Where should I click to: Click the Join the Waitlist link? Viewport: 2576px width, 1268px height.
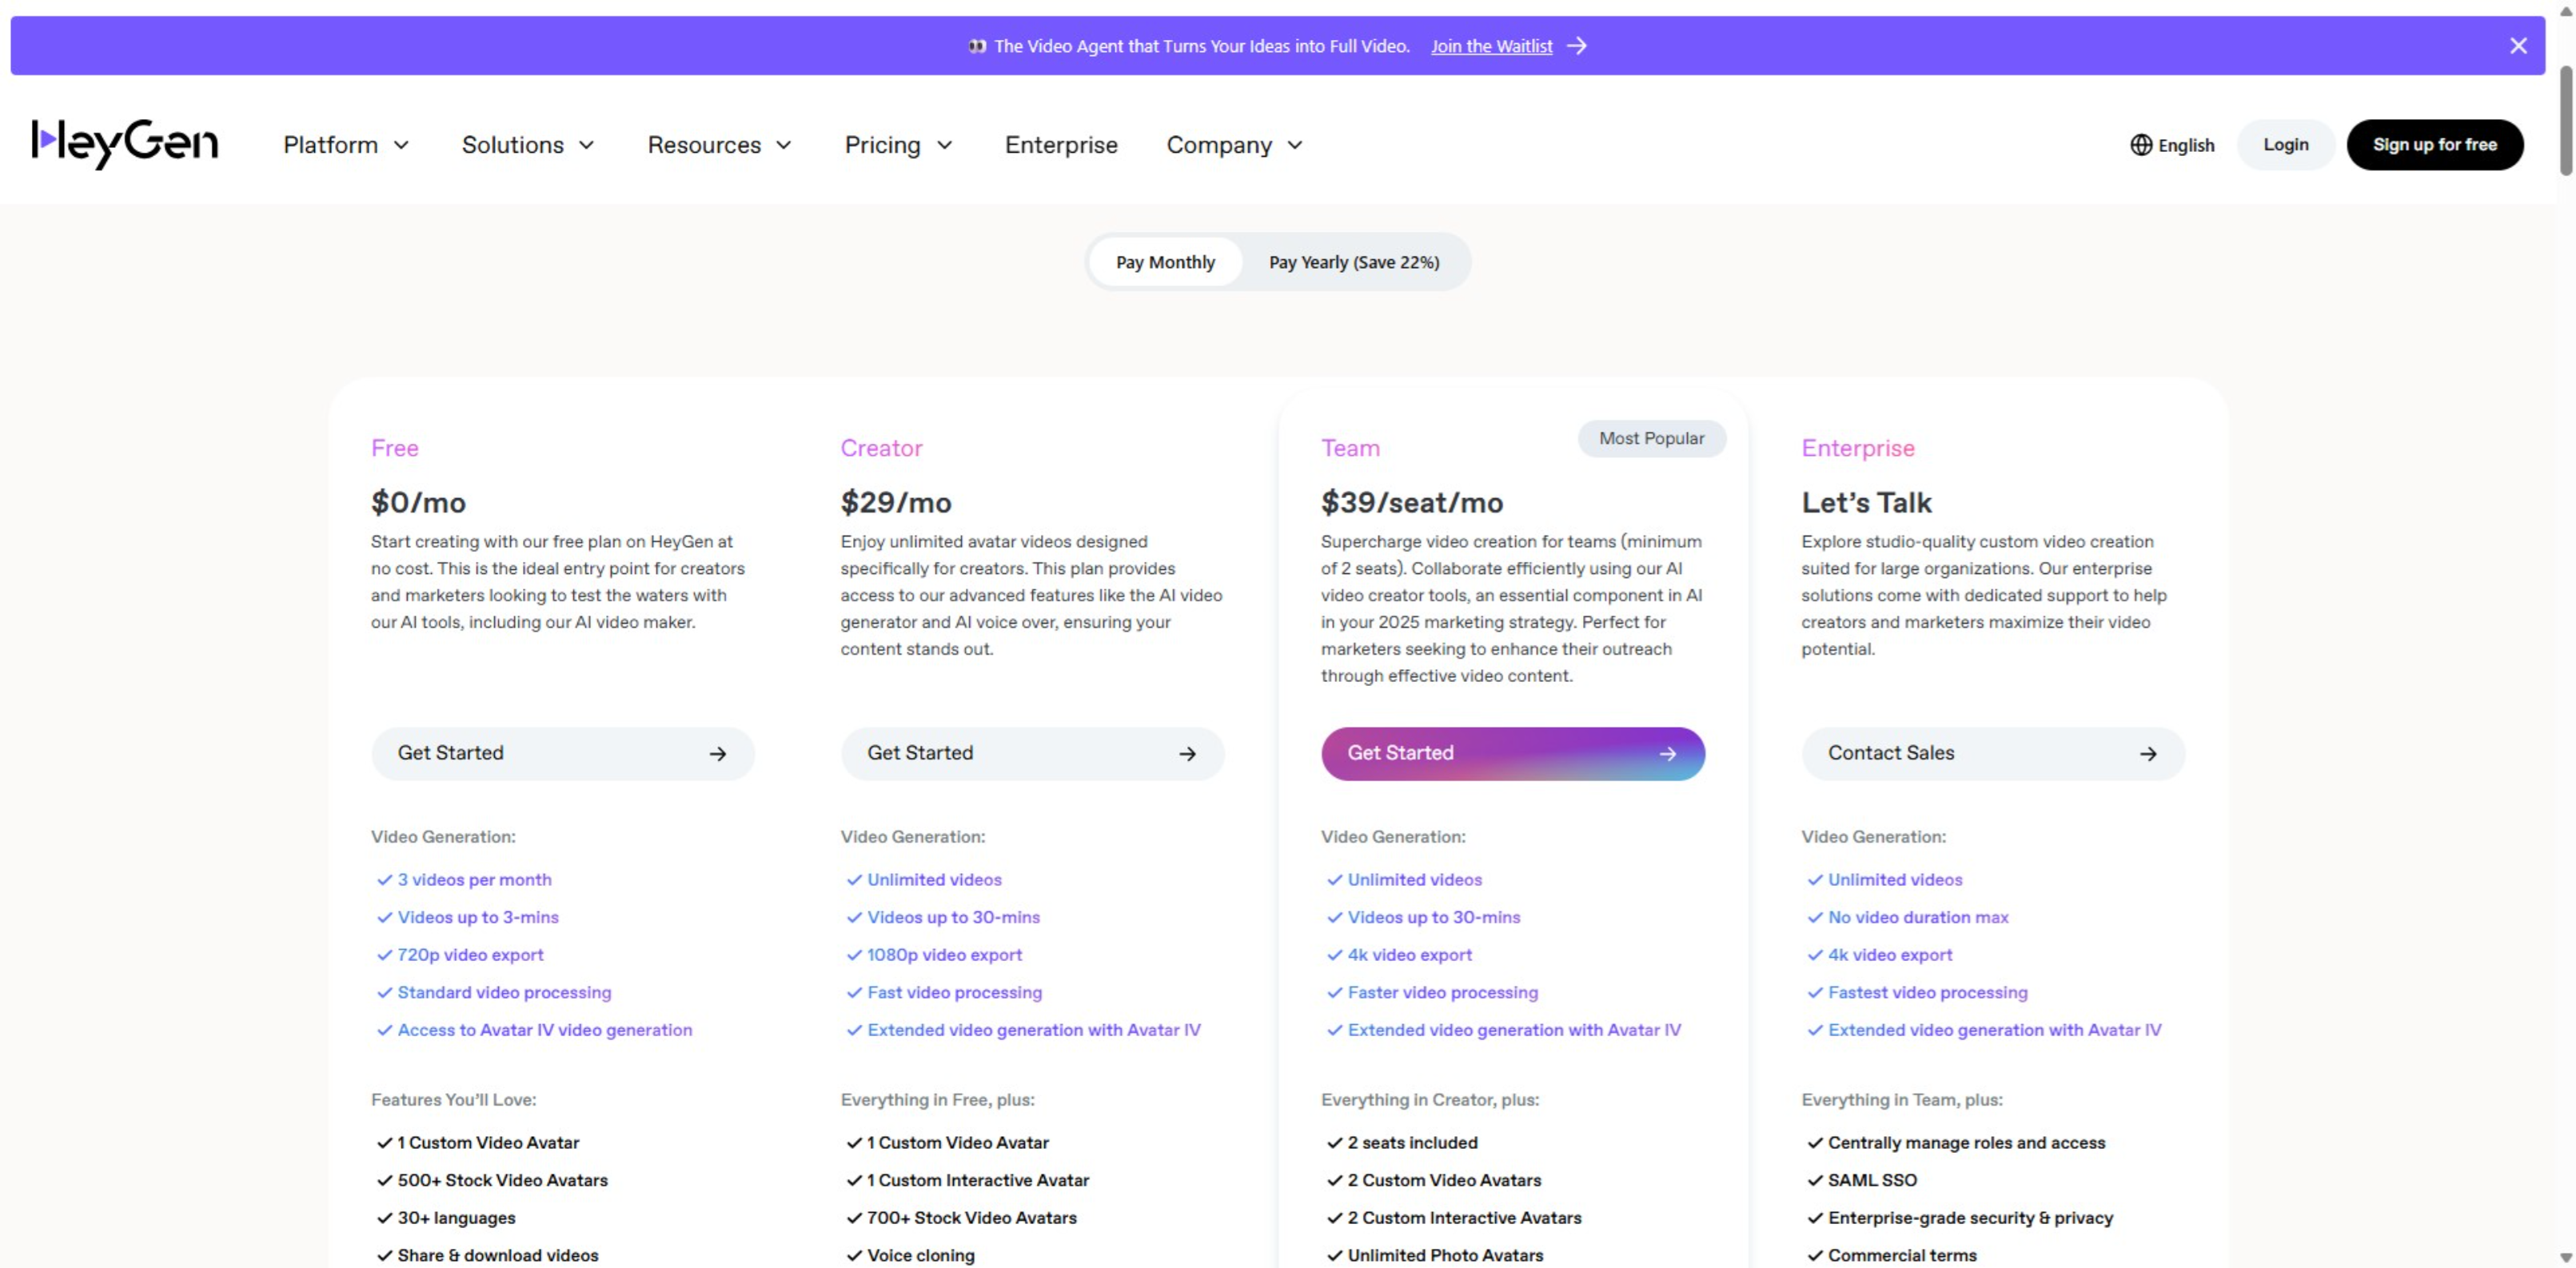click(x=1491, y=45)
